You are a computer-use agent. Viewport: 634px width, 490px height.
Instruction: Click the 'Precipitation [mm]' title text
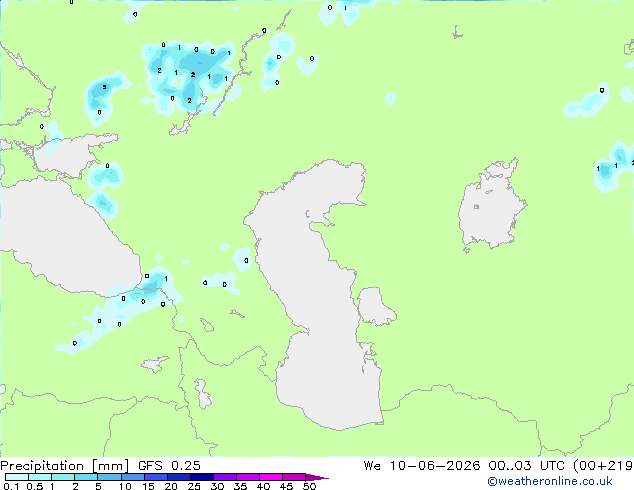pos(65,466)
